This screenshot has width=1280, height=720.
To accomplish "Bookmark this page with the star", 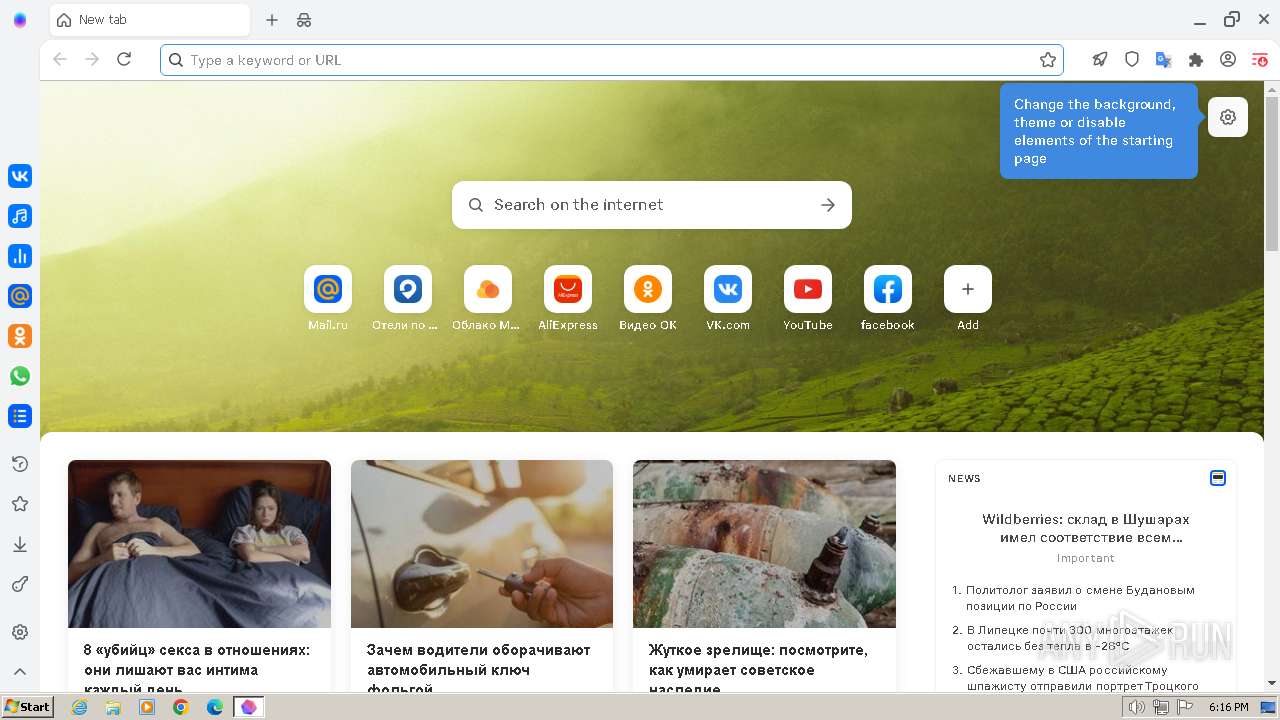I will (1048, 60).
